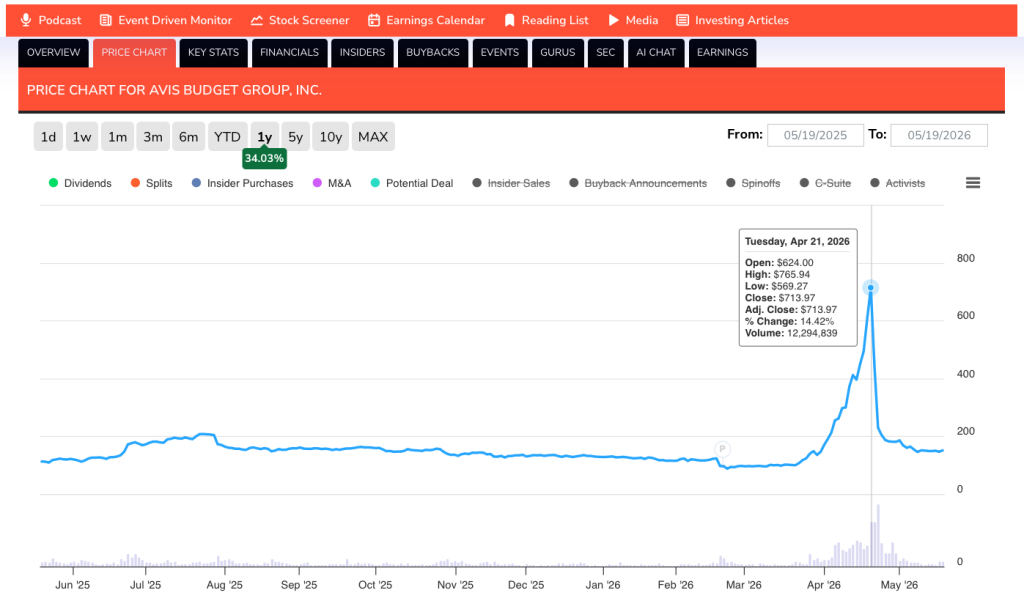The height and width of the screenshot is (601, 1024).
Task: Click the From date field 05/19/2025
Action: (x=815, y=135)
